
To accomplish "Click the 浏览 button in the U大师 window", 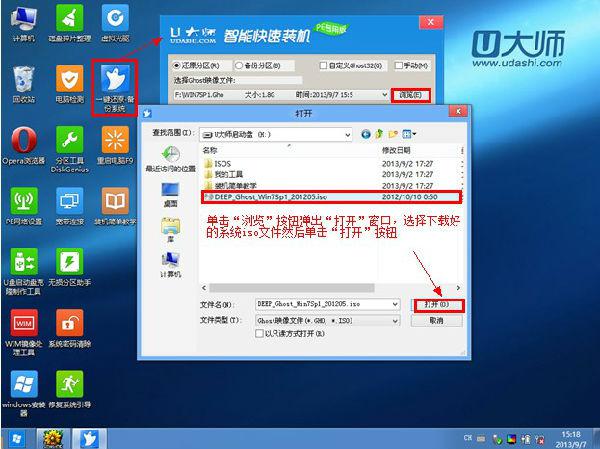I will [x=411, y=95].
